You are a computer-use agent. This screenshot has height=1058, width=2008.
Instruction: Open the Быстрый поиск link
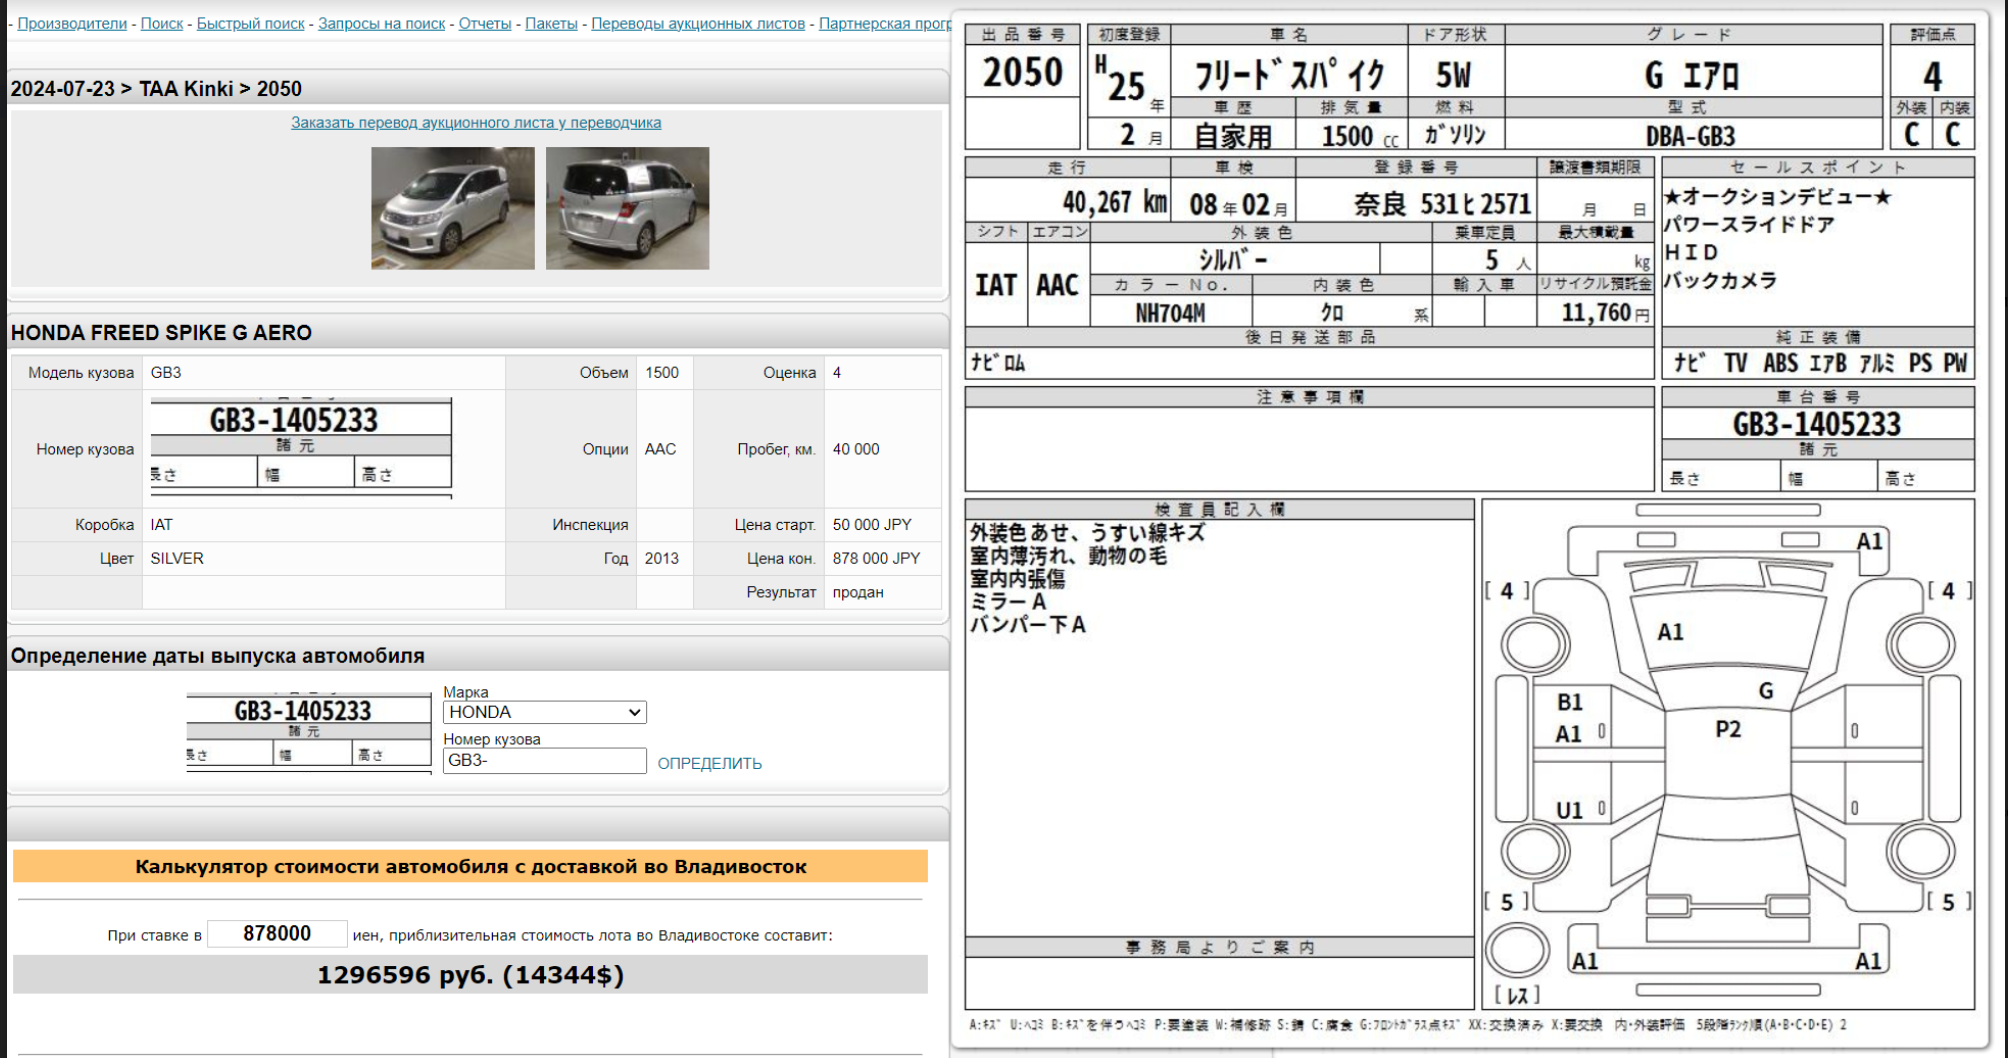(250, 23)
